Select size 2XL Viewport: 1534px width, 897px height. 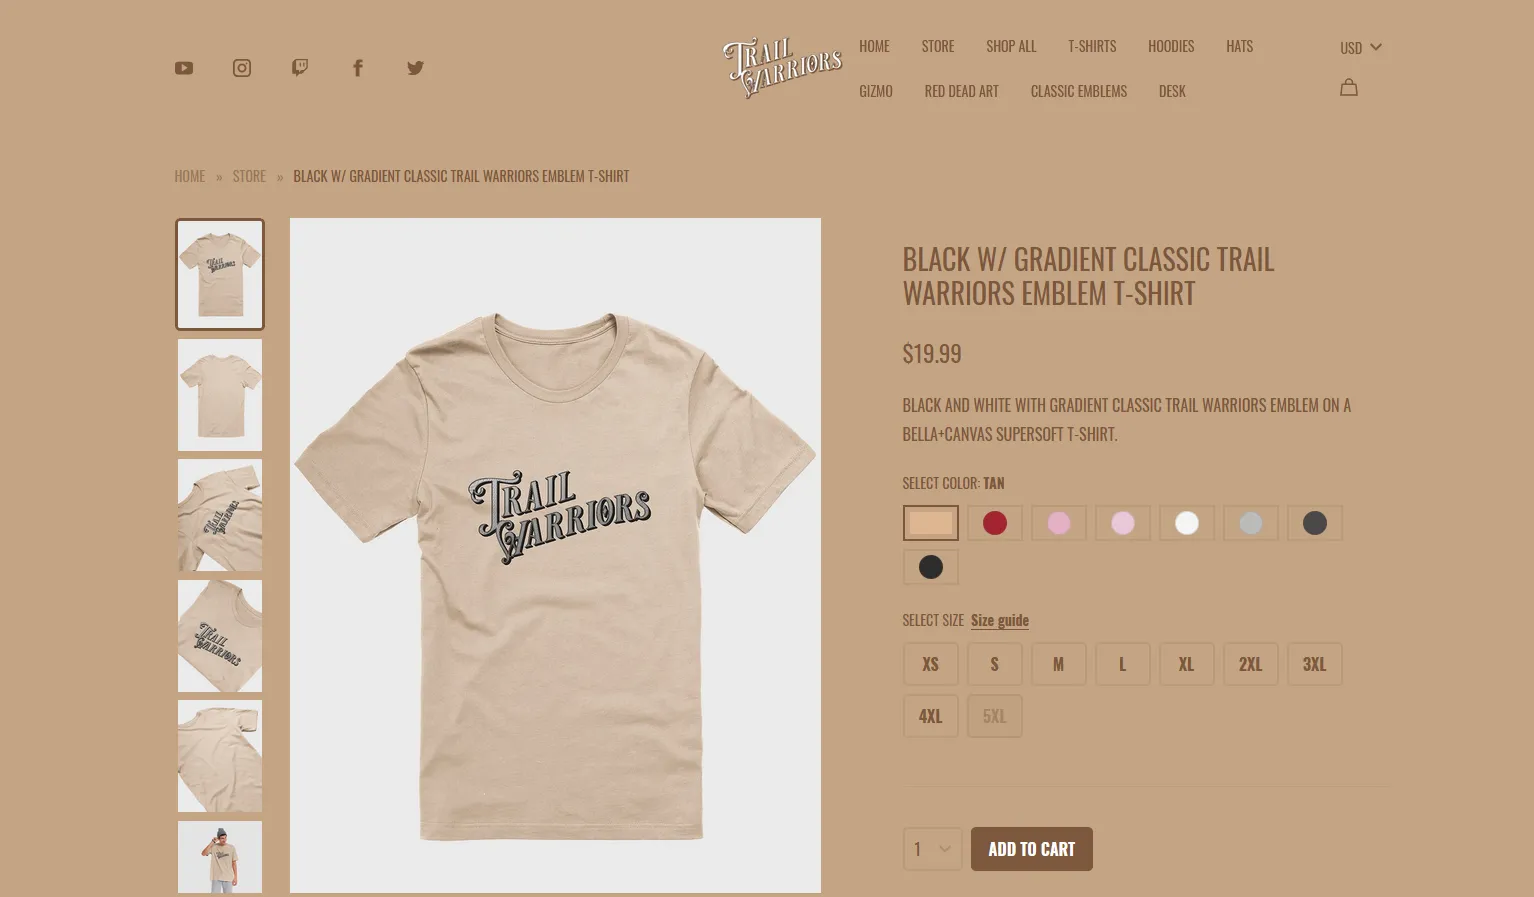coord(1251,664)
